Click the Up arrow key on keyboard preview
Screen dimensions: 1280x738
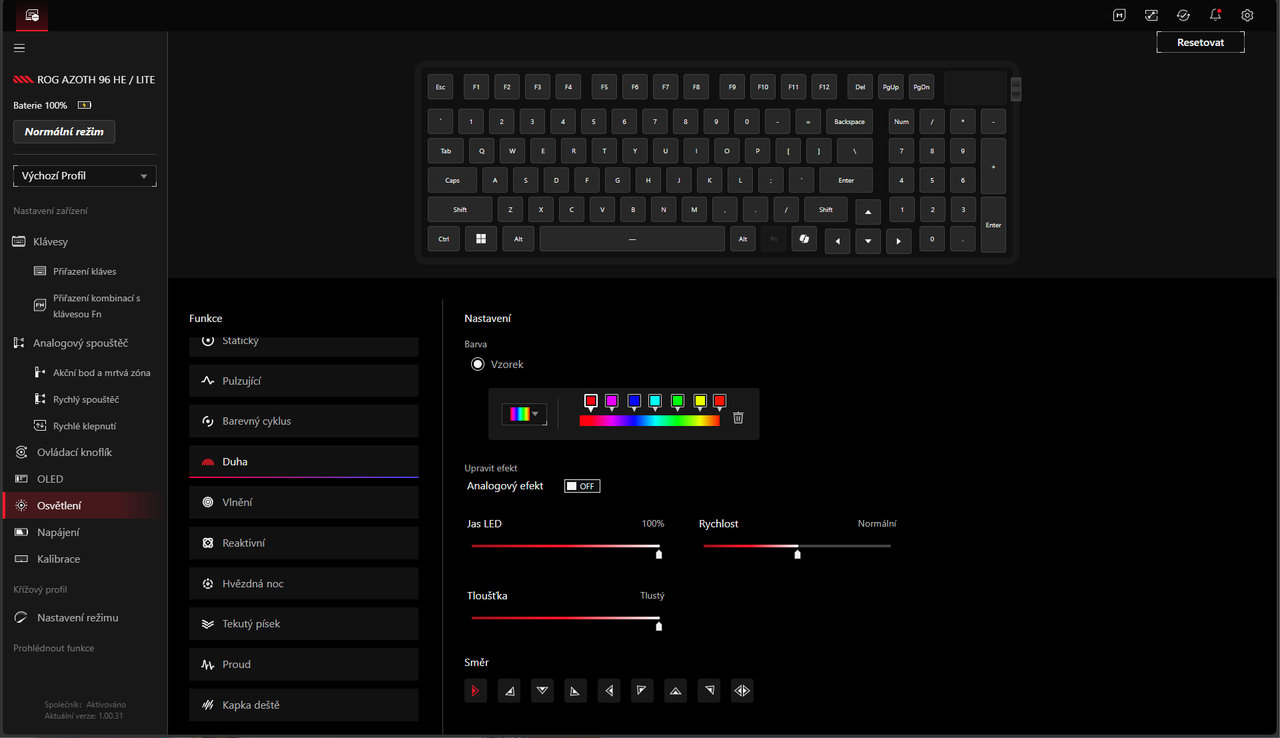point(868,212)
